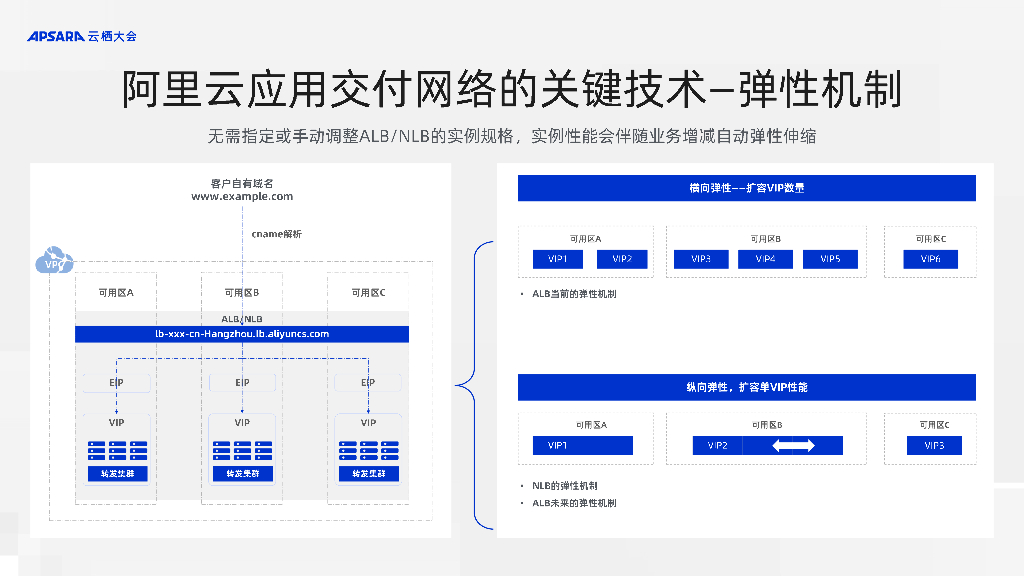Click the VIP6 box in 可用区C
The height and width of the screenshot is (576, 1024).
[931, 259]
